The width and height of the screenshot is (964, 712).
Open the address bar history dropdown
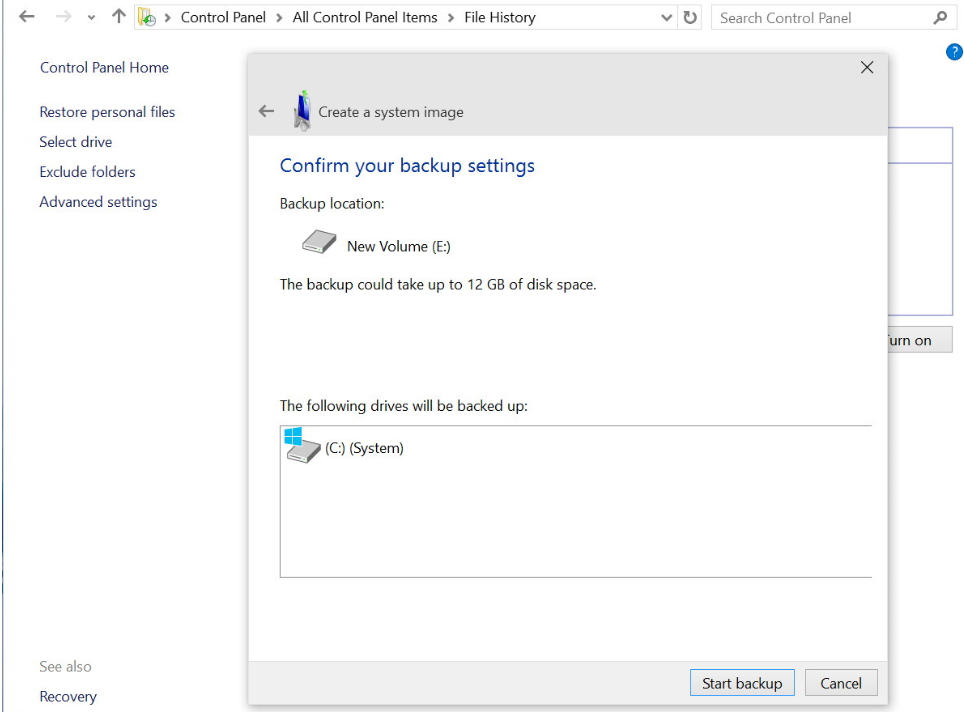[x=666, y=18]
